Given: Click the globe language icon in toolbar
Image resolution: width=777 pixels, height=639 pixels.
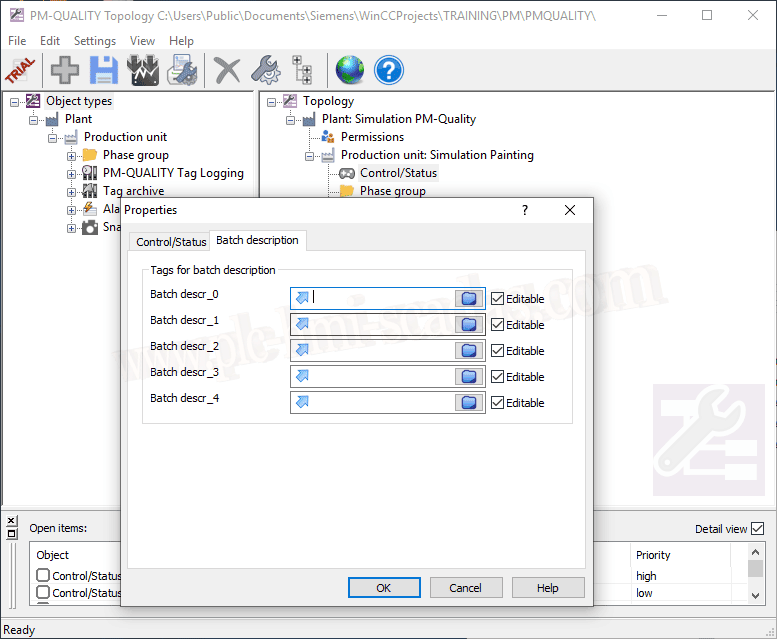Looking at the screenshot, I should (350, 70).
